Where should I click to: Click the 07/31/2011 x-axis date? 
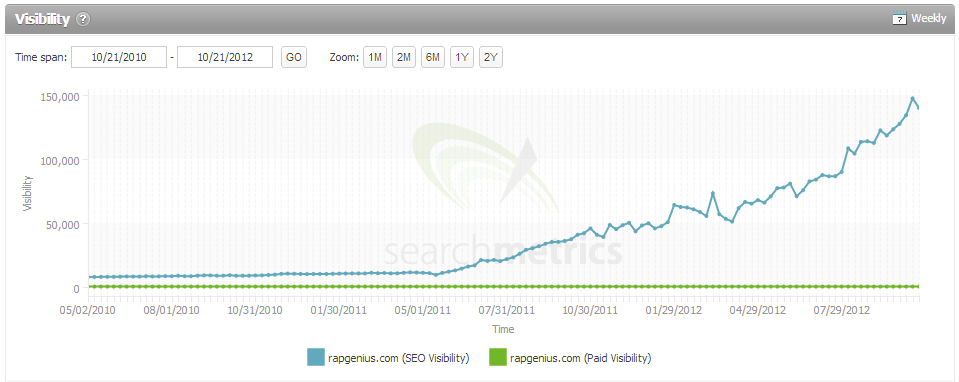click(x=505, y=309)
